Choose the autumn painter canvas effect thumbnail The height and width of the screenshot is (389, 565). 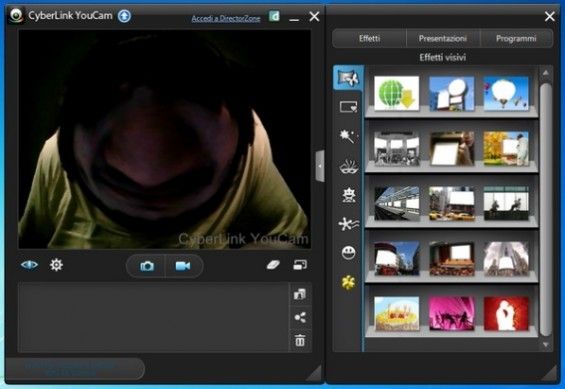coord(506,148)
